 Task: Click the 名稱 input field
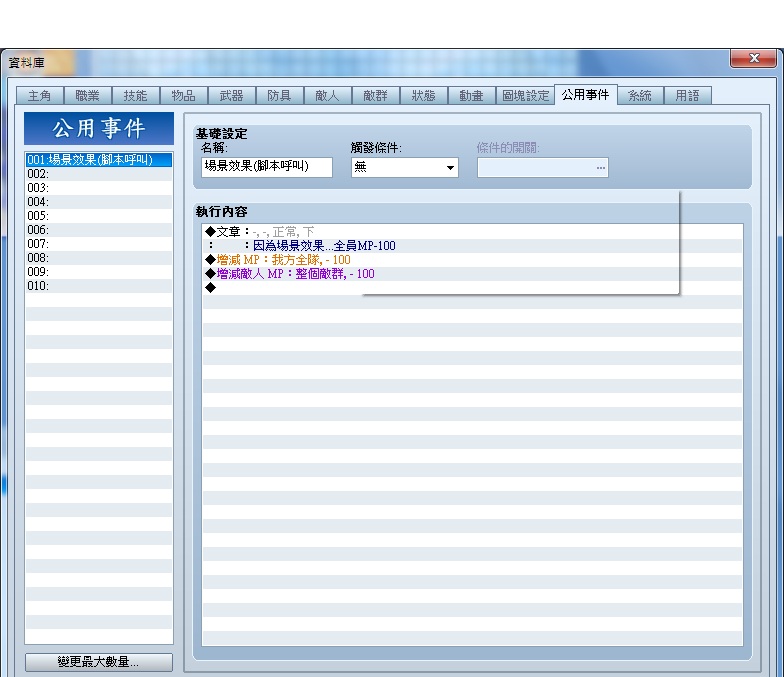coord(267,167)
